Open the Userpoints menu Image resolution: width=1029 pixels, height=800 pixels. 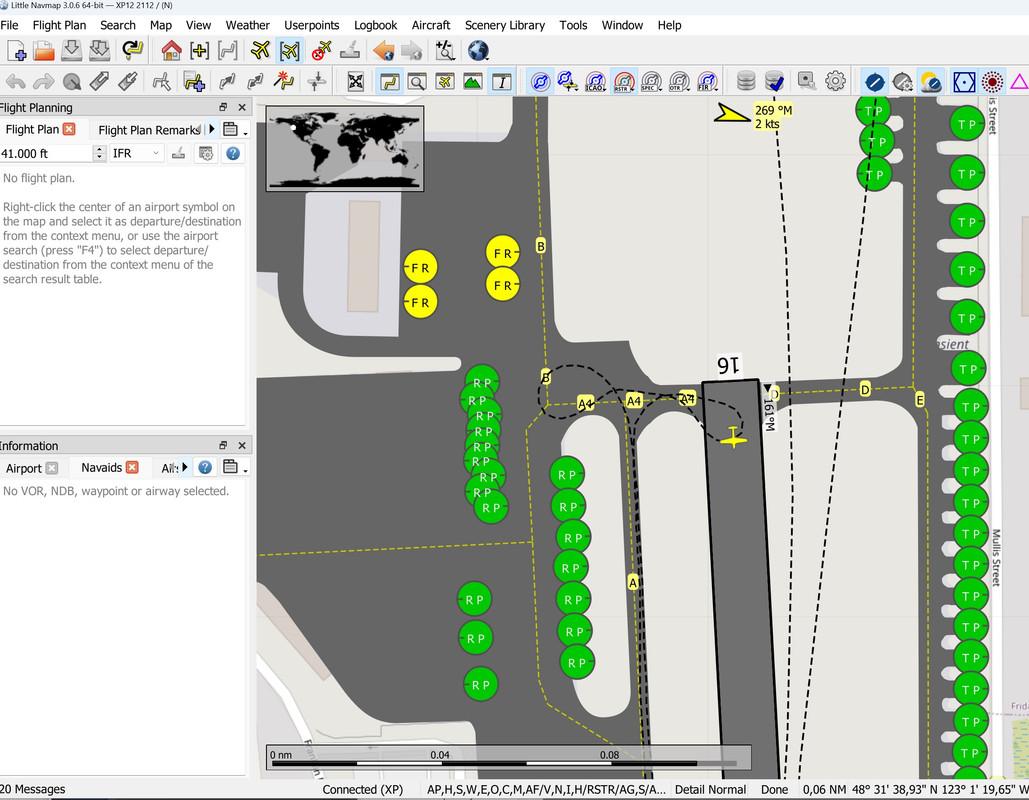click(x=312, y=25)
